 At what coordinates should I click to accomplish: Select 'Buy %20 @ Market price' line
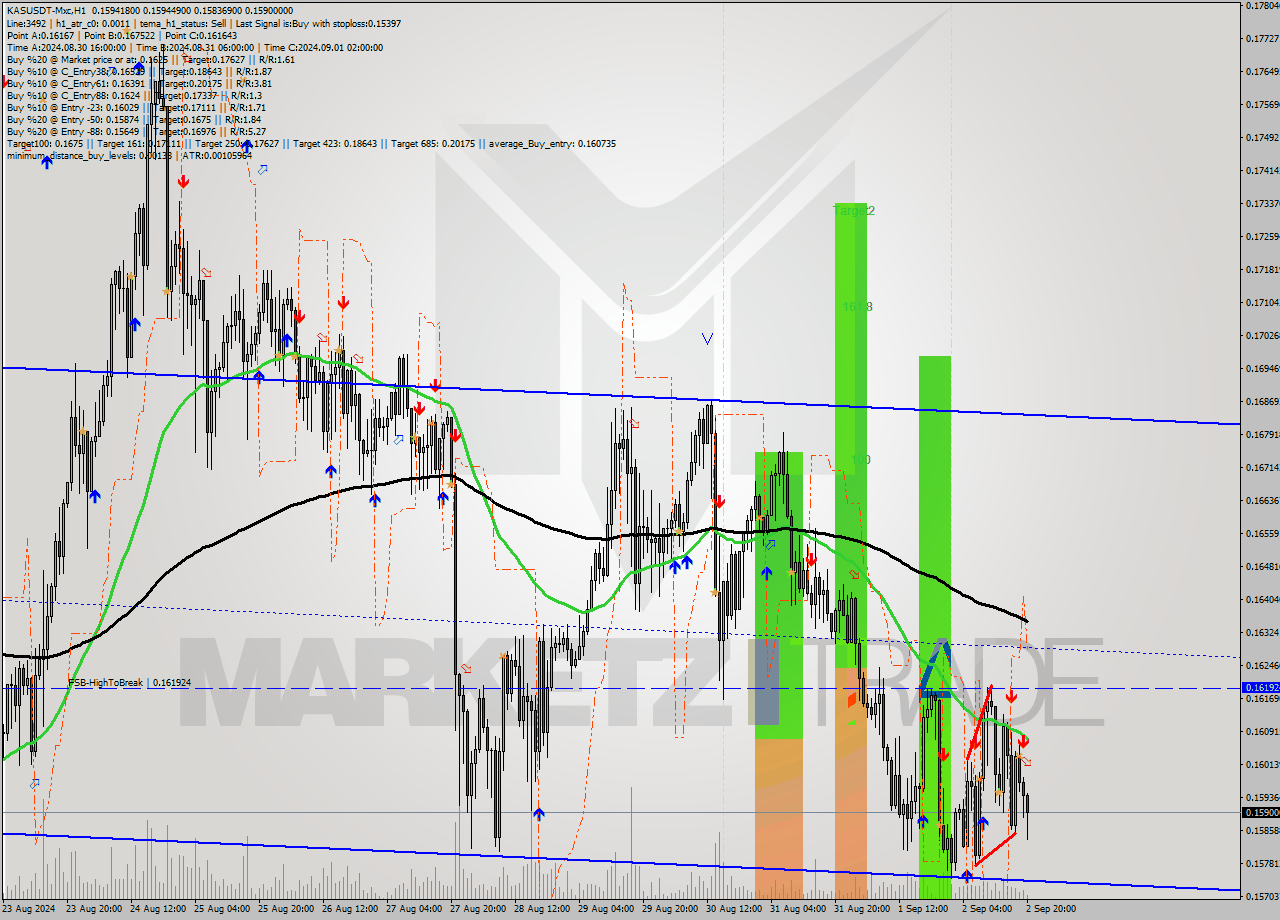coord(150,59)
